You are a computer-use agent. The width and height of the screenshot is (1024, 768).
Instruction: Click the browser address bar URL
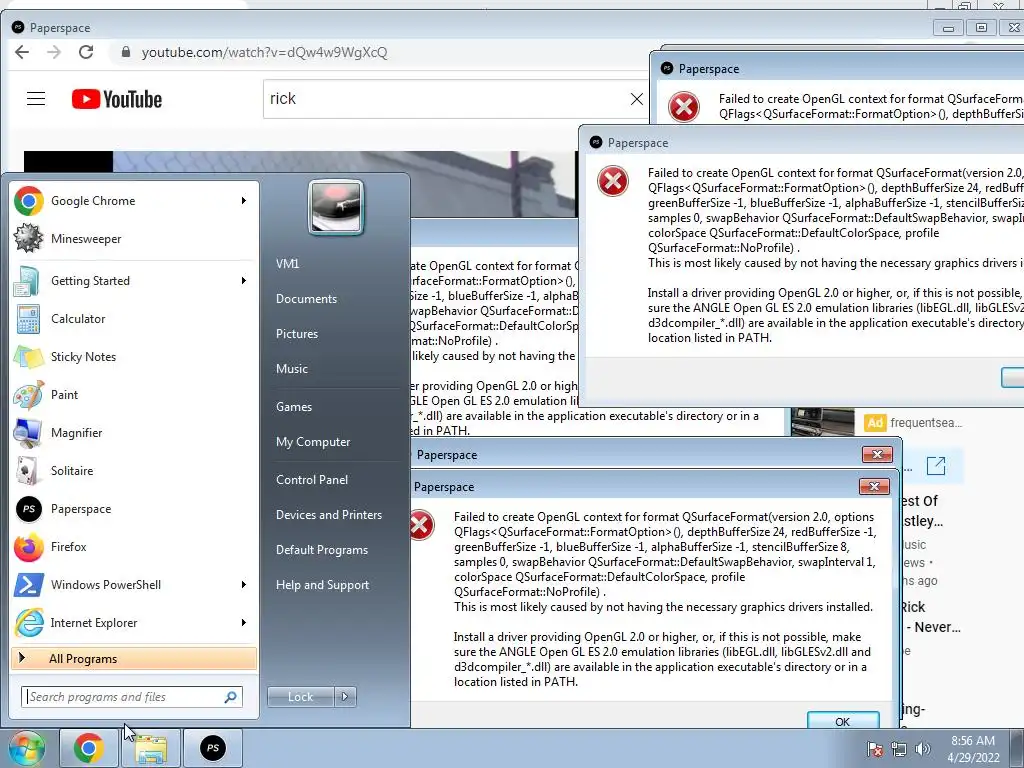264,52
